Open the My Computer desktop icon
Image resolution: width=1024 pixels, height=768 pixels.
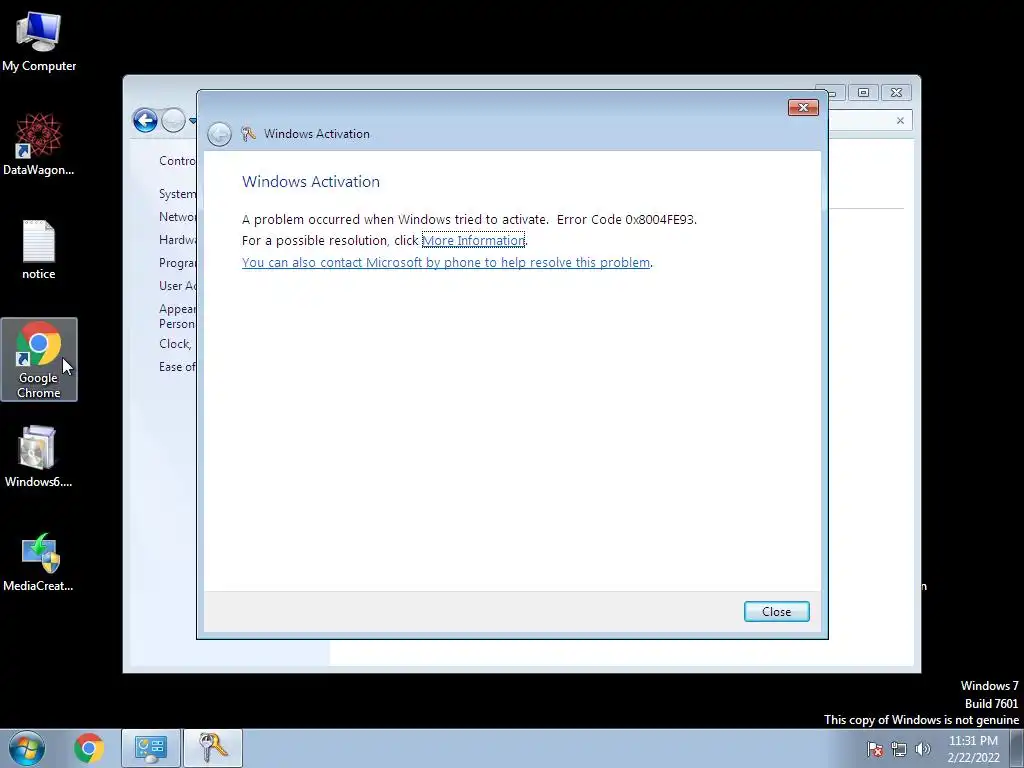(x=39, y=41)
